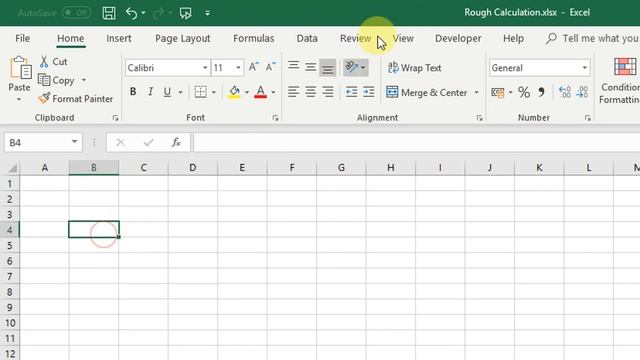Viewport: 640px width, 360px height.
Task: Decrease the font size
Action: (271, 67)
